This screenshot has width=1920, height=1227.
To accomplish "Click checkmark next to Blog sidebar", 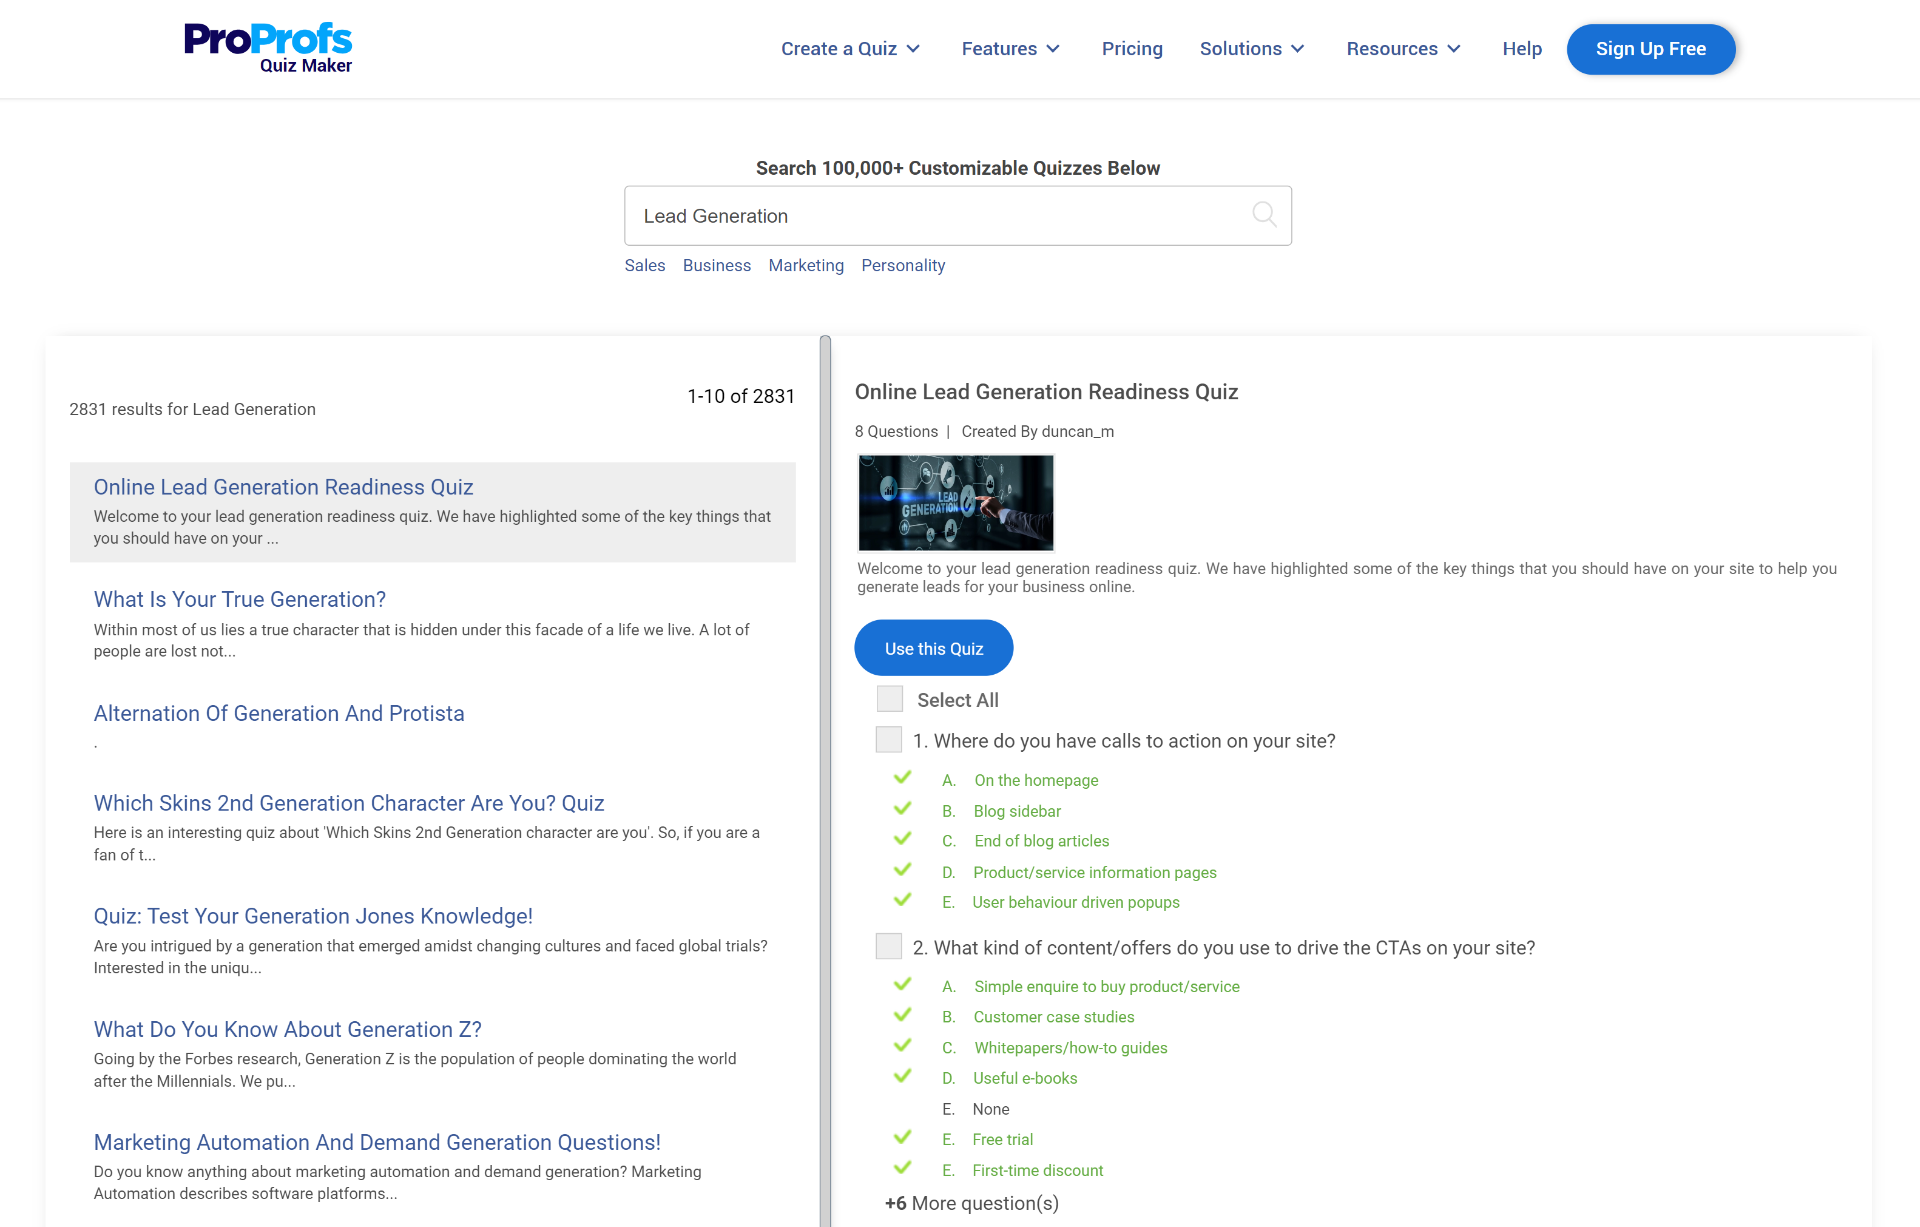I will coord(902,809).
